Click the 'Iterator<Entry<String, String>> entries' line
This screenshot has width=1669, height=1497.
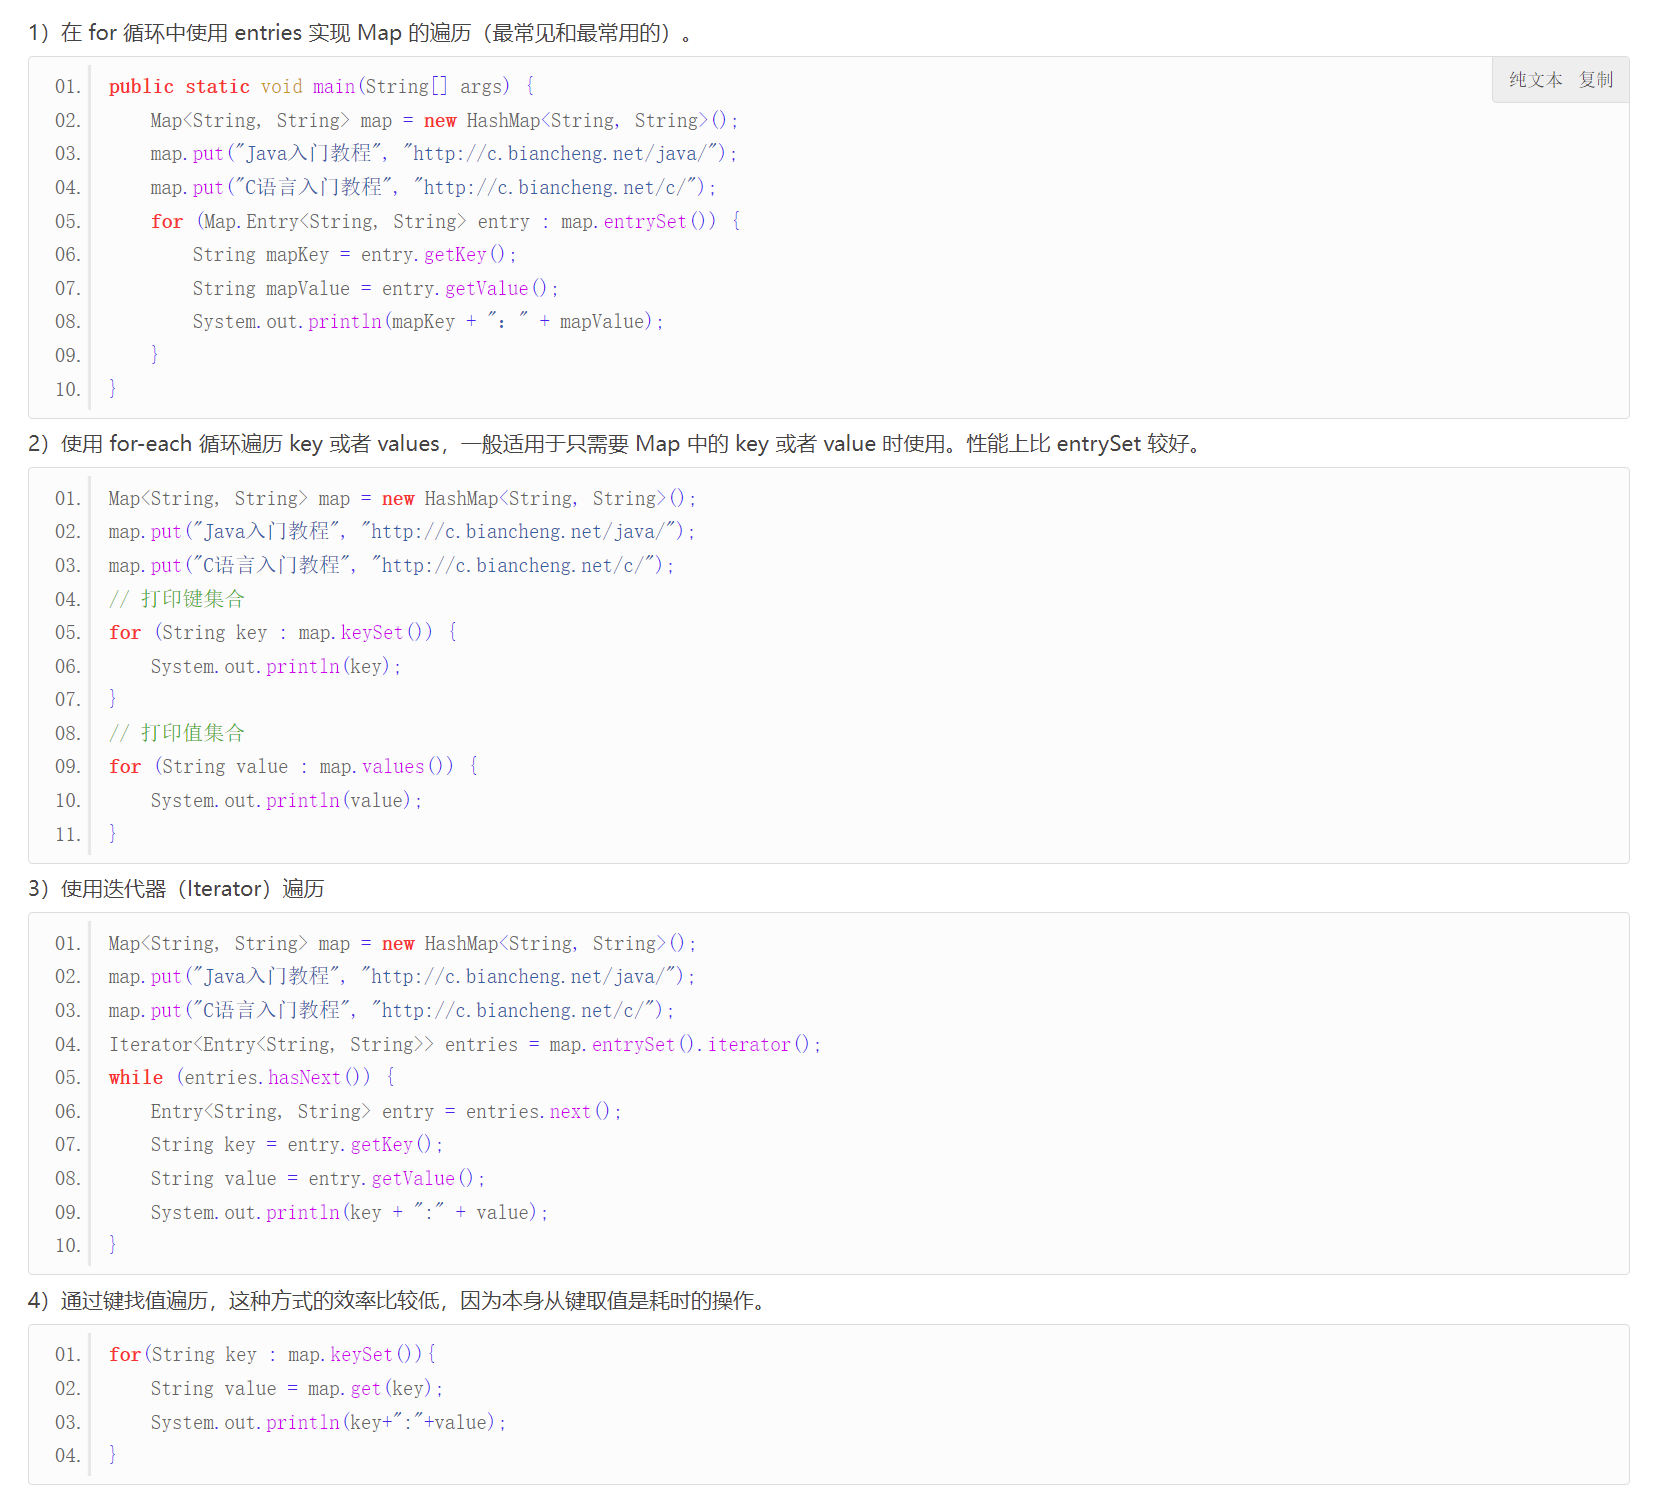point(465,1045)
